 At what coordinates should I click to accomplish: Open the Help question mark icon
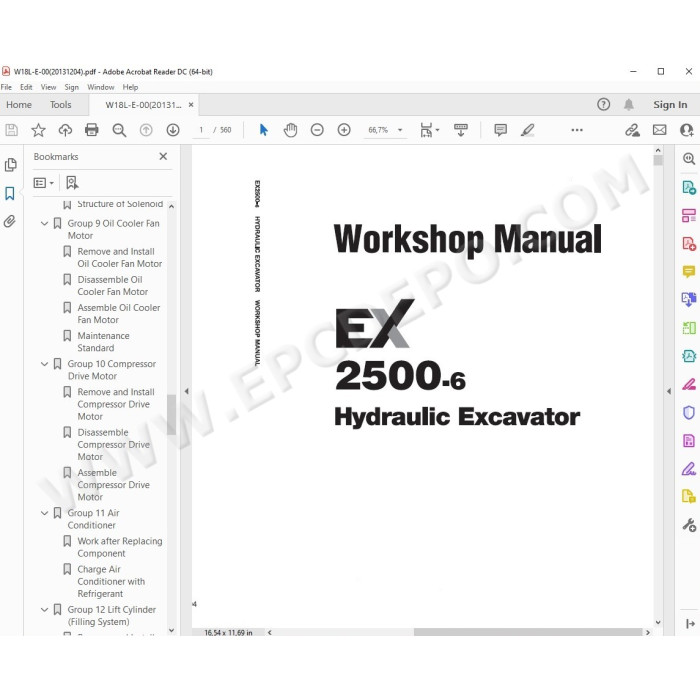point(603,104)
